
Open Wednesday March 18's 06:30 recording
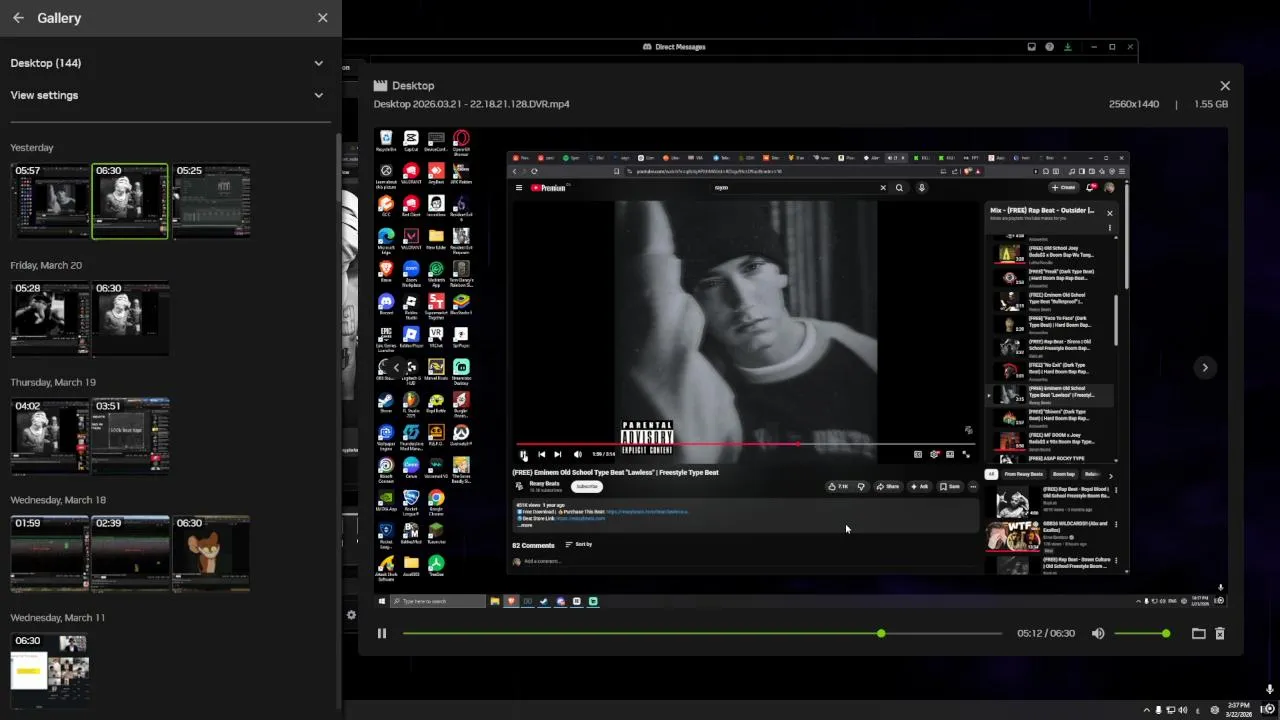pyautogui.click(x=211, y=553)
